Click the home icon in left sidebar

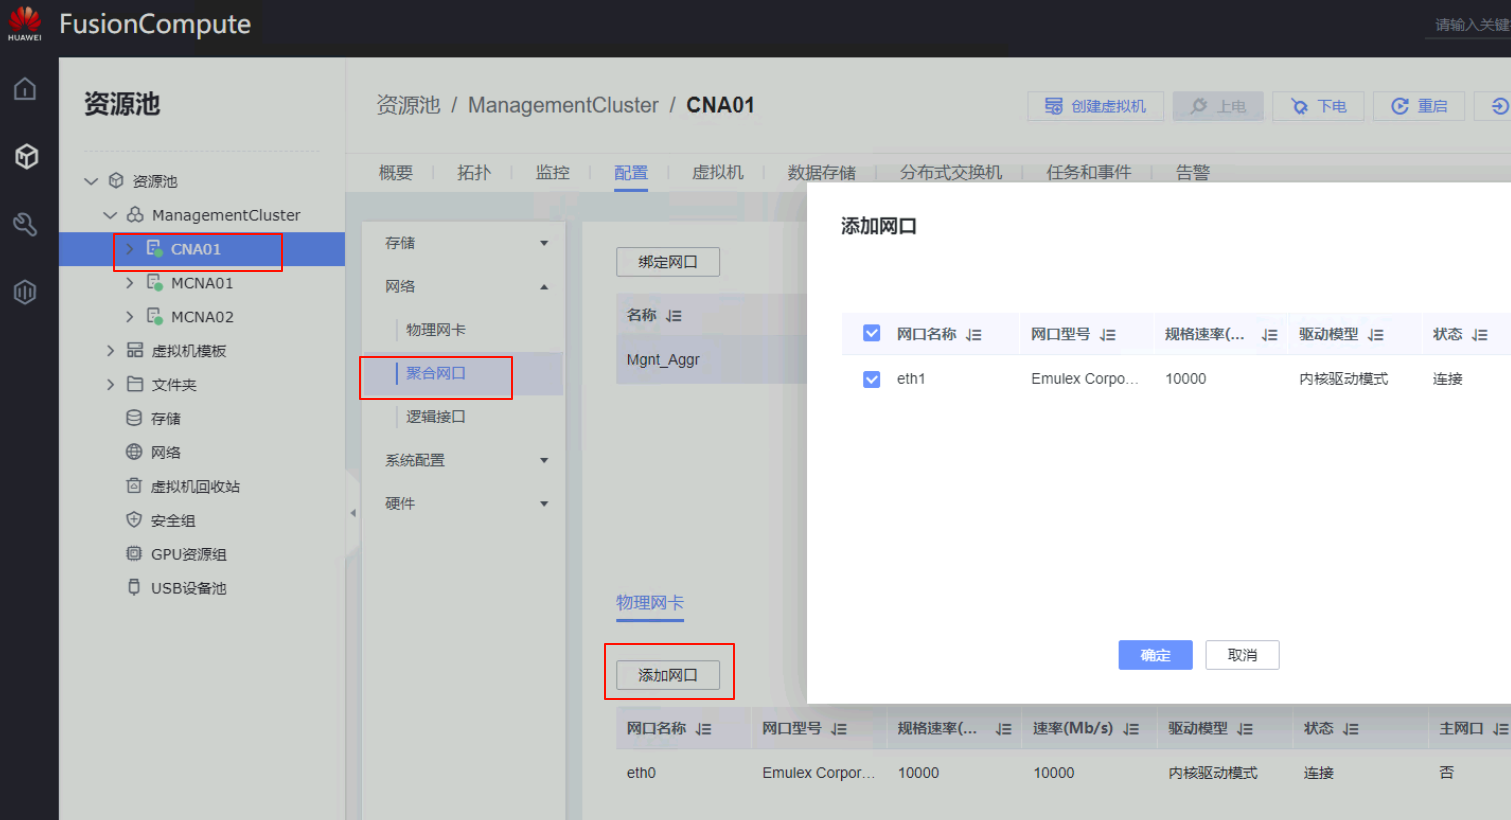click(25, 89)
